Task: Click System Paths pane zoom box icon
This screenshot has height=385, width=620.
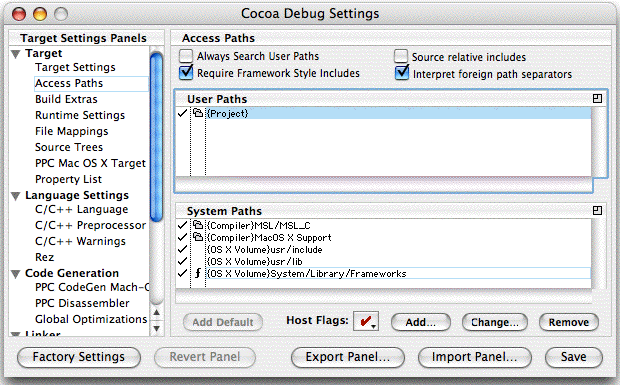Action: pyautogui.click(x=597, y=210)
